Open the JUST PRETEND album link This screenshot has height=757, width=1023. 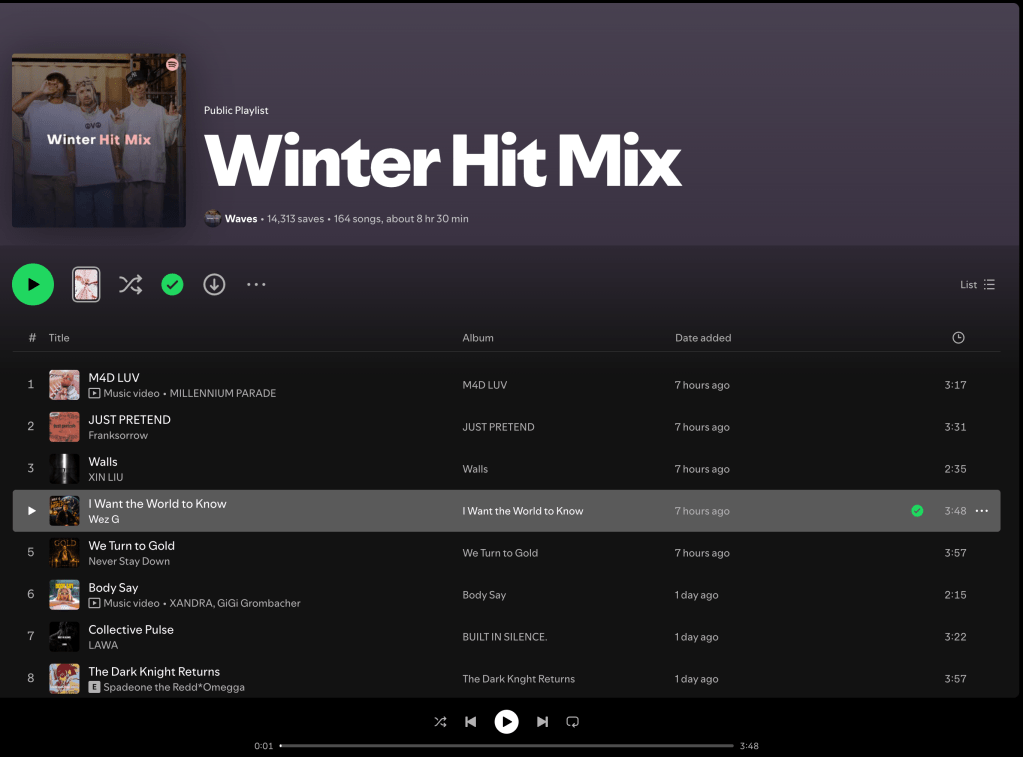498,427
